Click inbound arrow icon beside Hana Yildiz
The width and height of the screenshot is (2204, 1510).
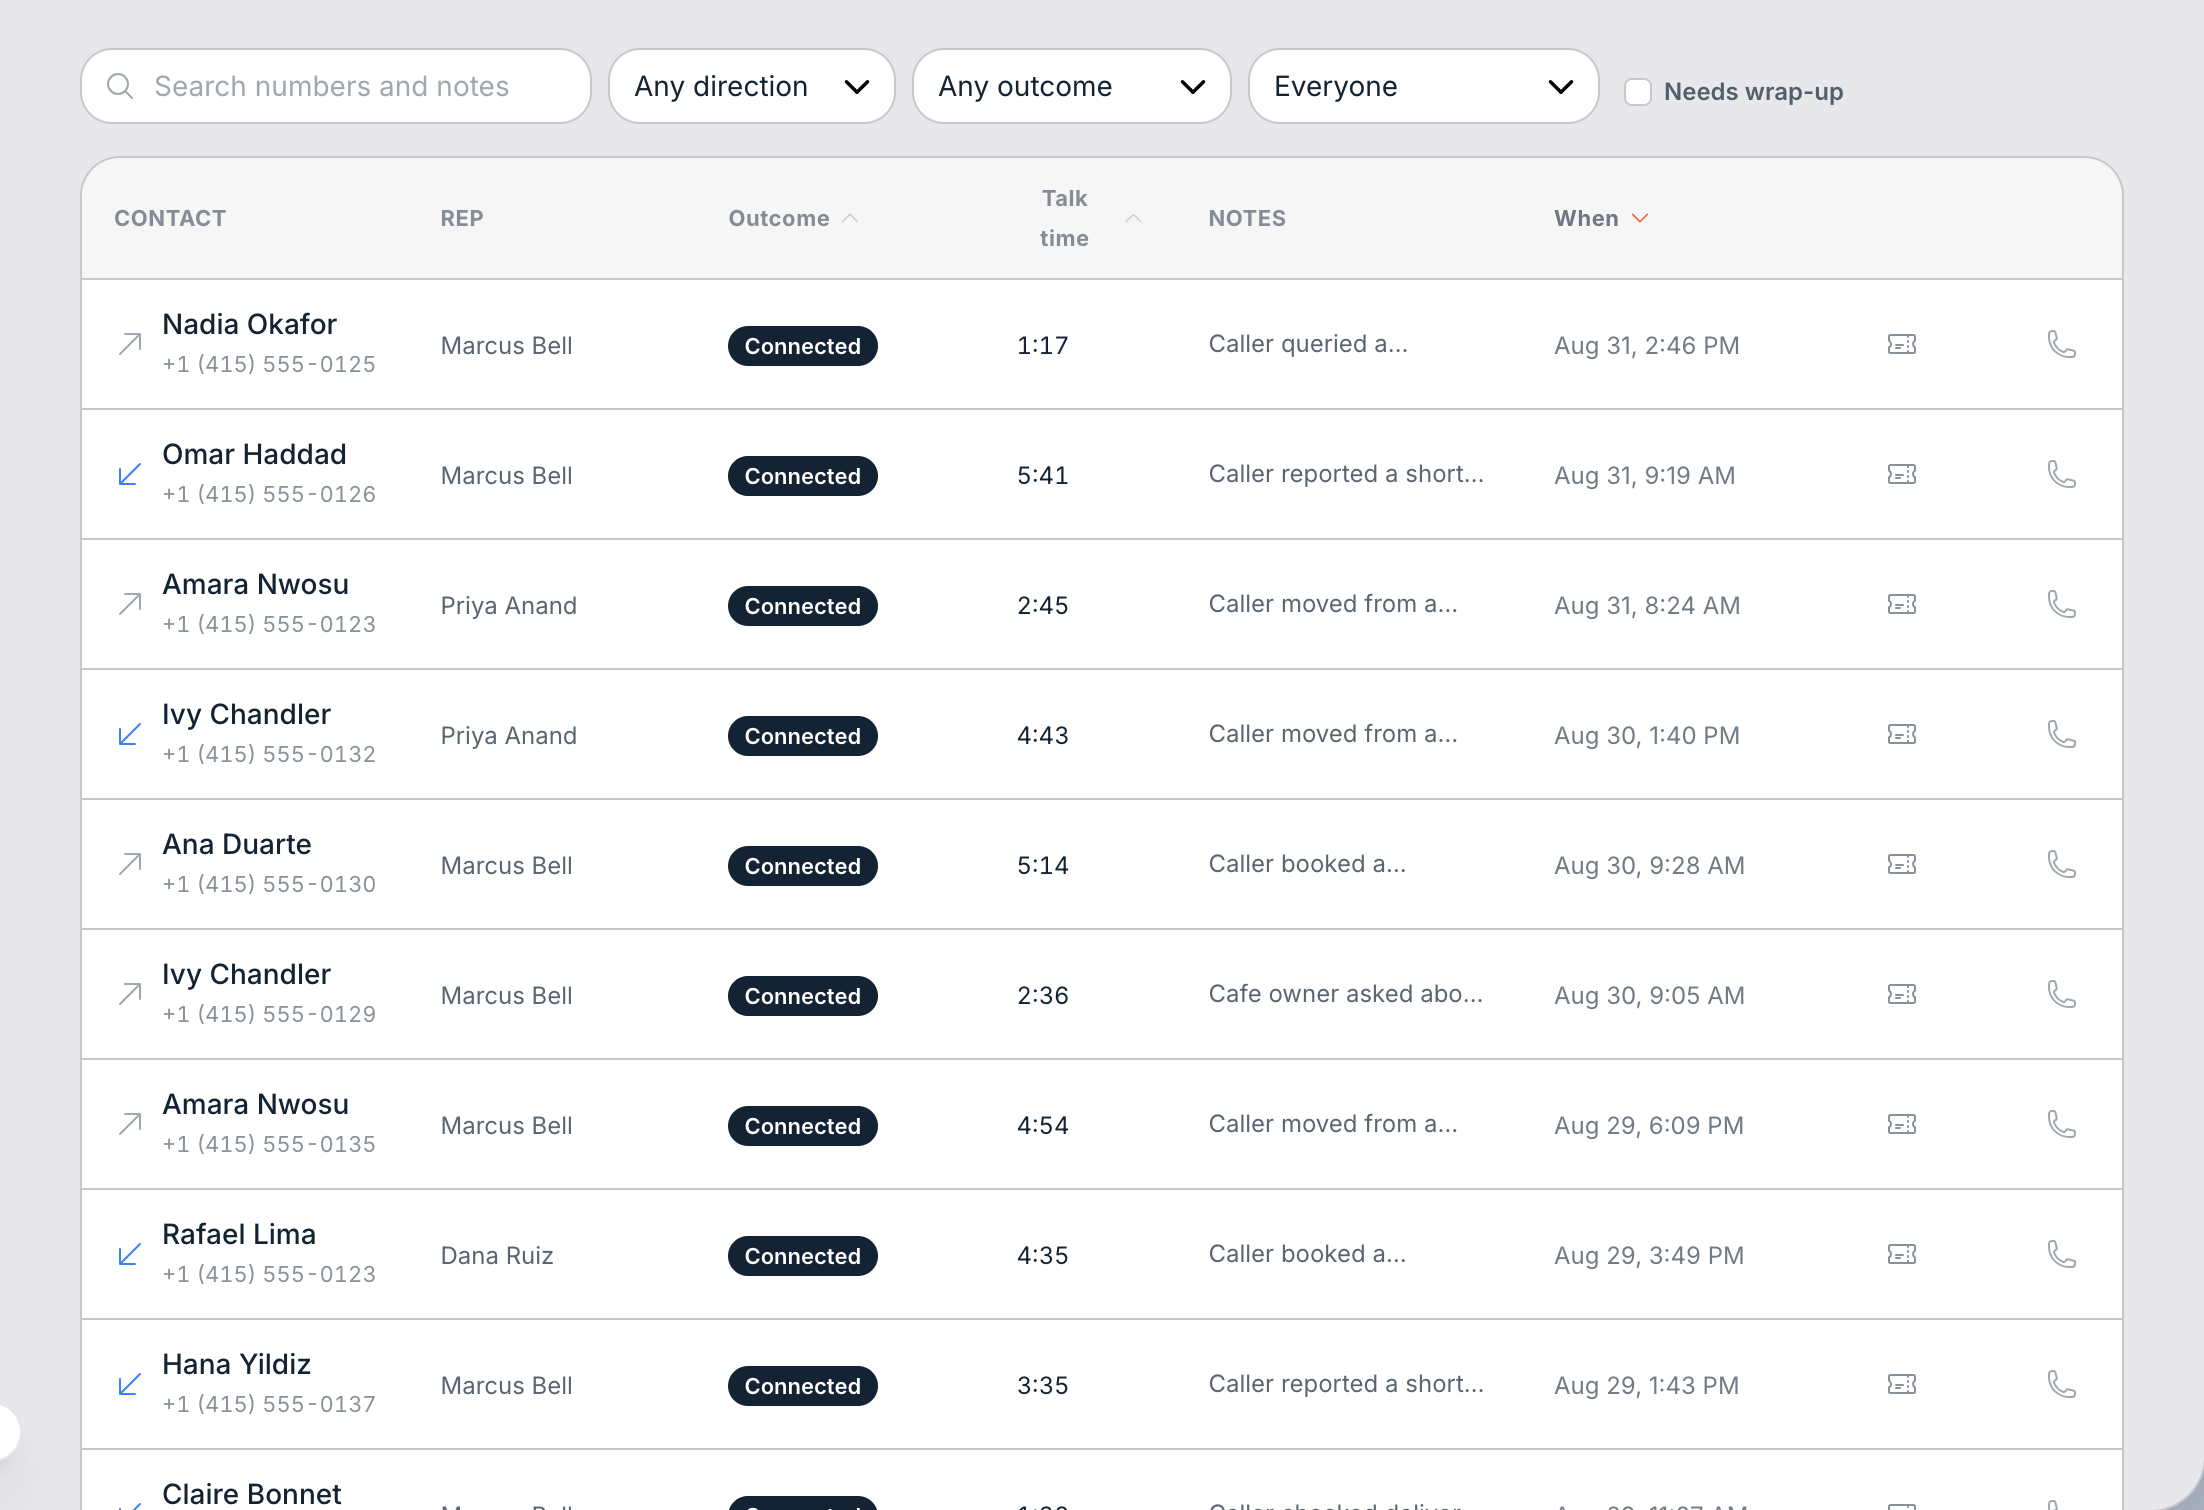click(130, 1384)
